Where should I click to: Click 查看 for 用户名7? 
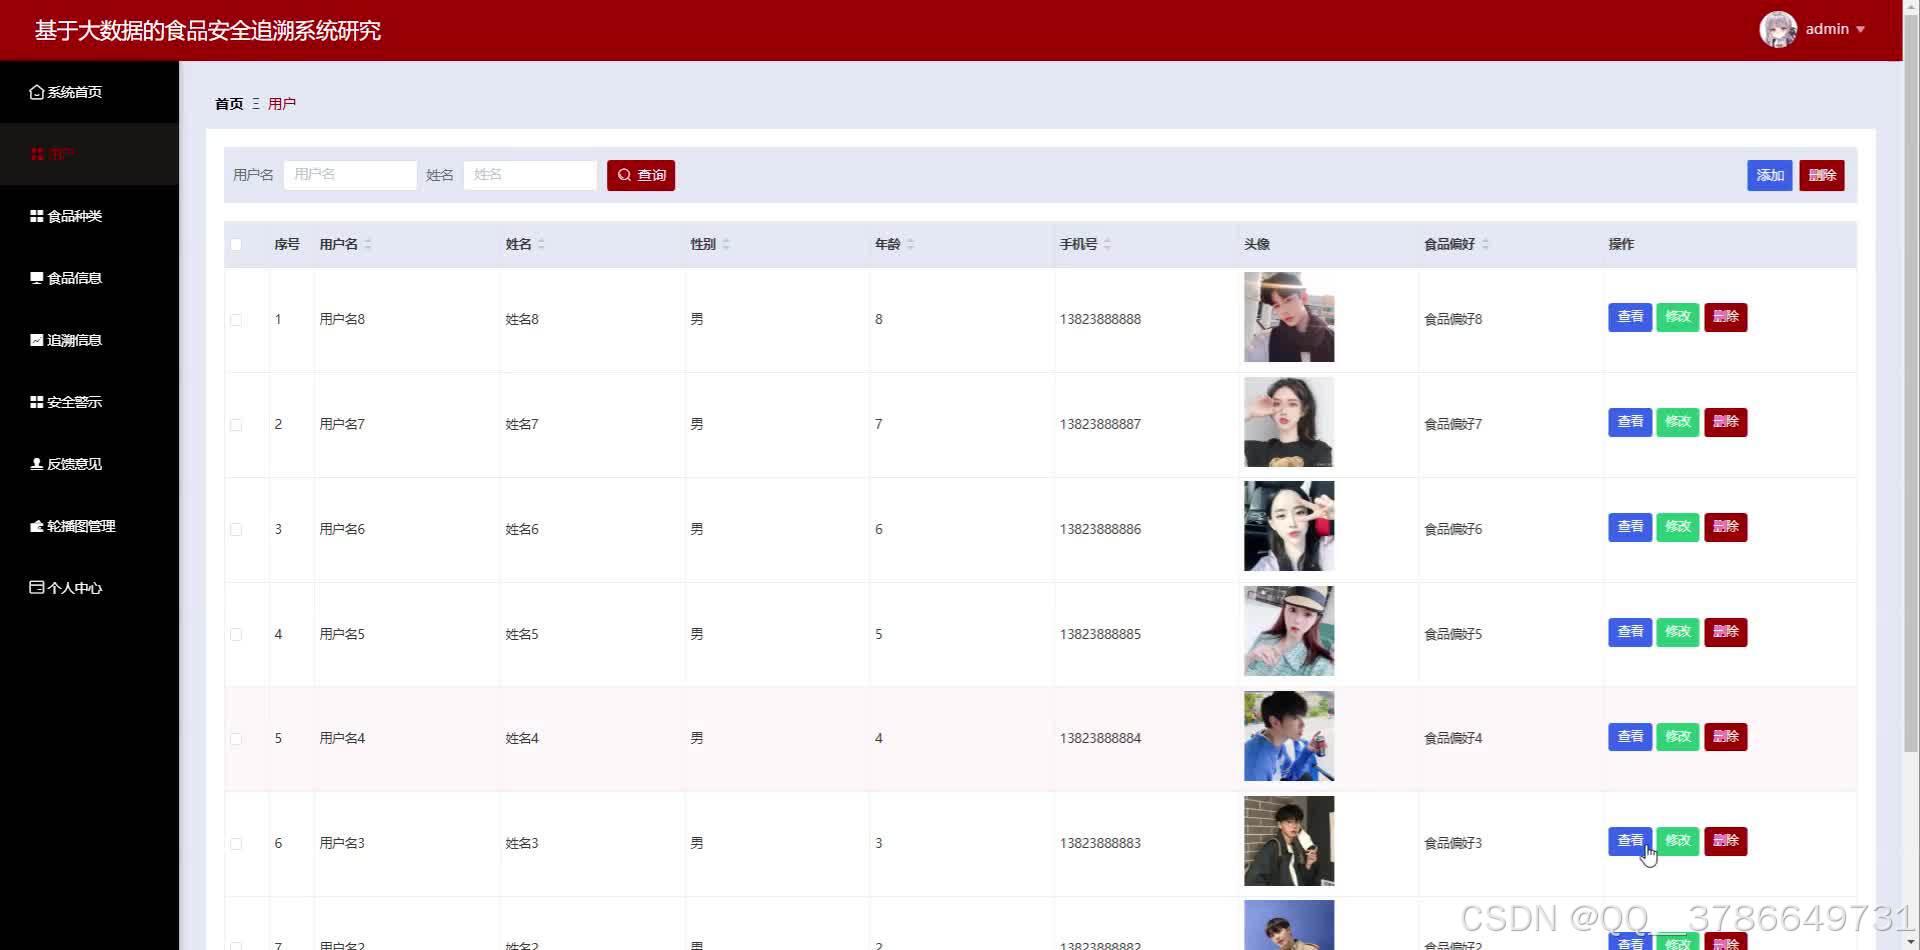pyautogui.click(x=1630, y=422)
